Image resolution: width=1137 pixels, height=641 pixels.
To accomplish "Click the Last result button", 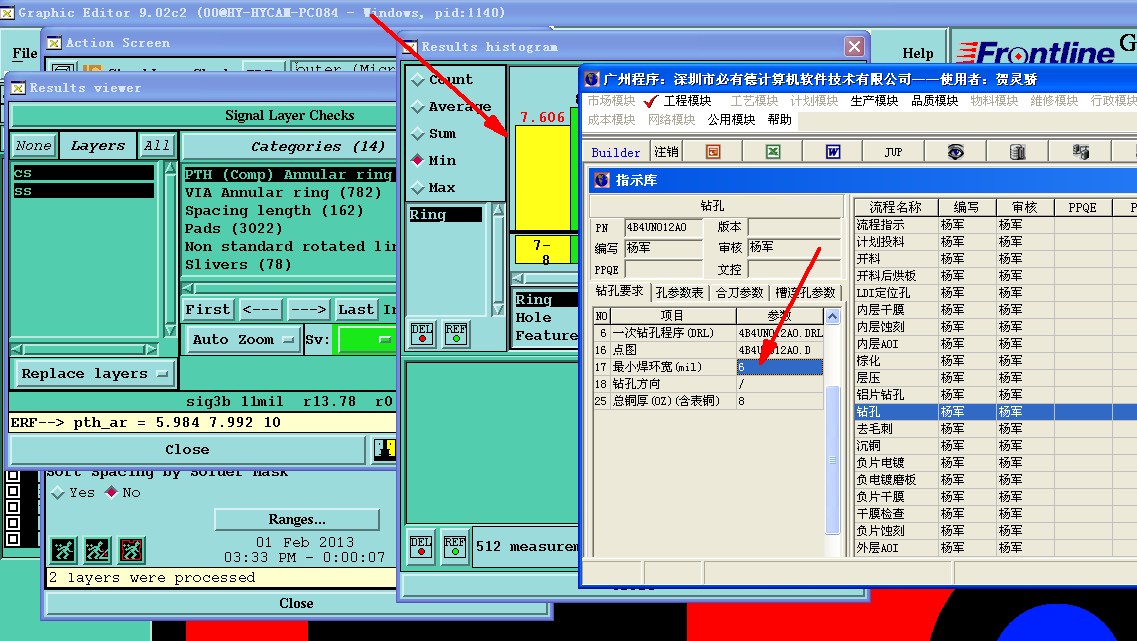I will 356,310.
